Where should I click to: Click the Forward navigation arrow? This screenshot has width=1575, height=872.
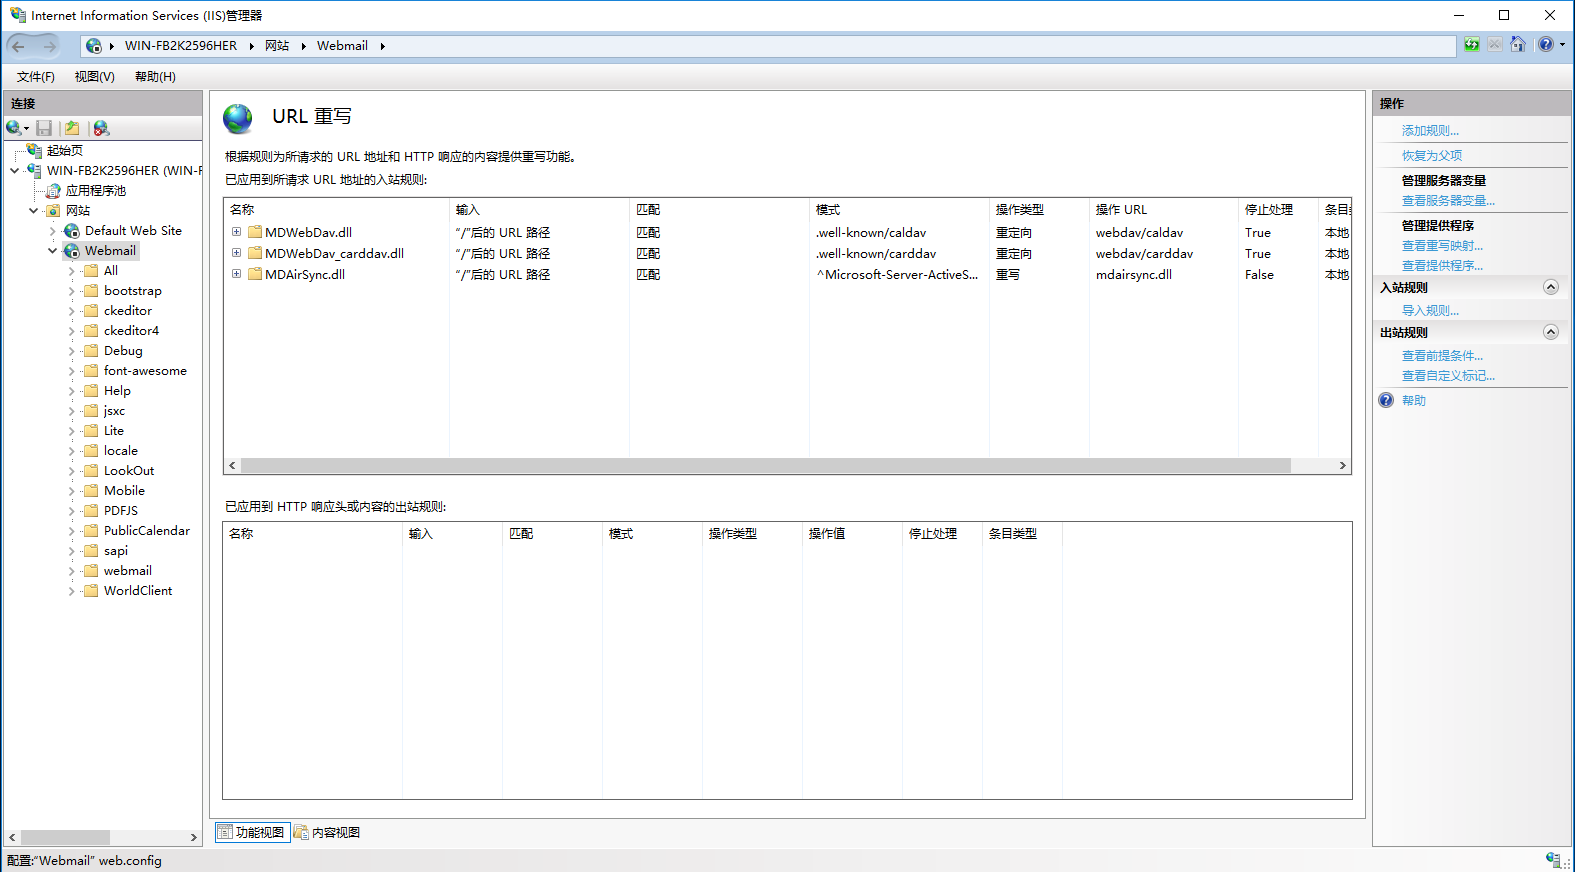[50, 46]
